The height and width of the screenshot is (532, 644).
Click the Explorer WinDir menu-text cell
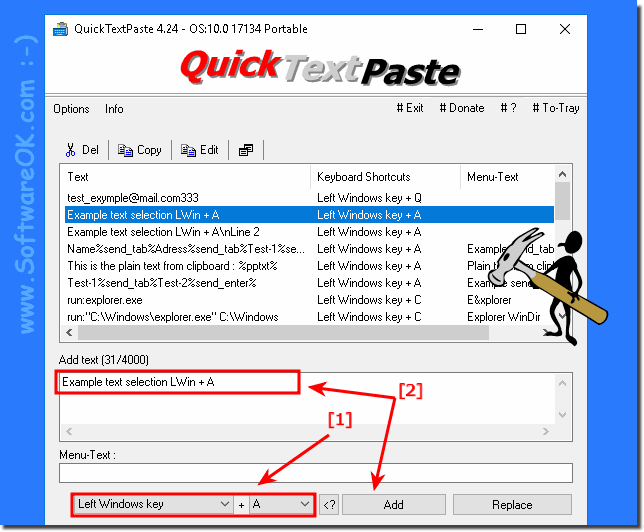pyautogui.click(x=504, y=317)
